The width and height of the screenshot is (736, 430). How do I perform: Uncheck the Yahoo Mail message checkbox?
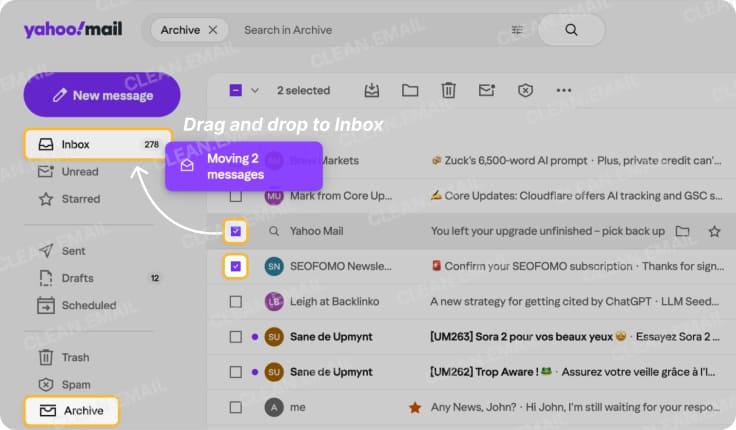[x=236, y=231]
